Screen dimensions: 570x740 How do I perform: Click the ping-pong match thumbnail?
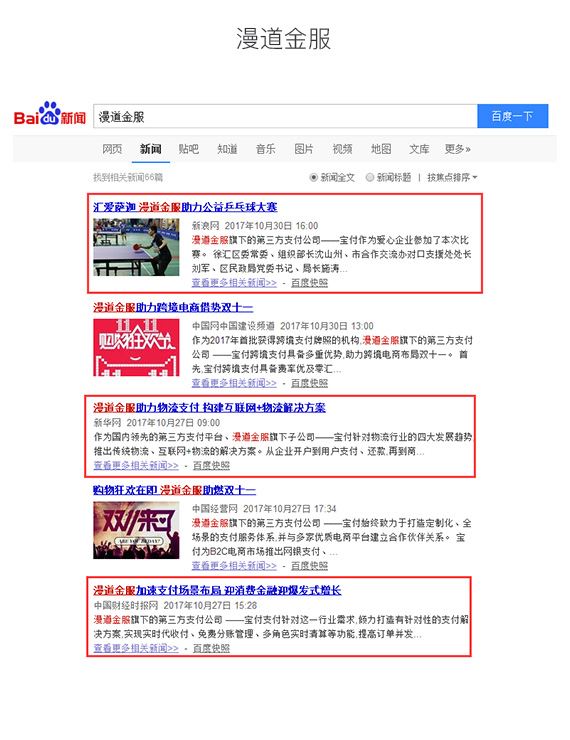136,247
